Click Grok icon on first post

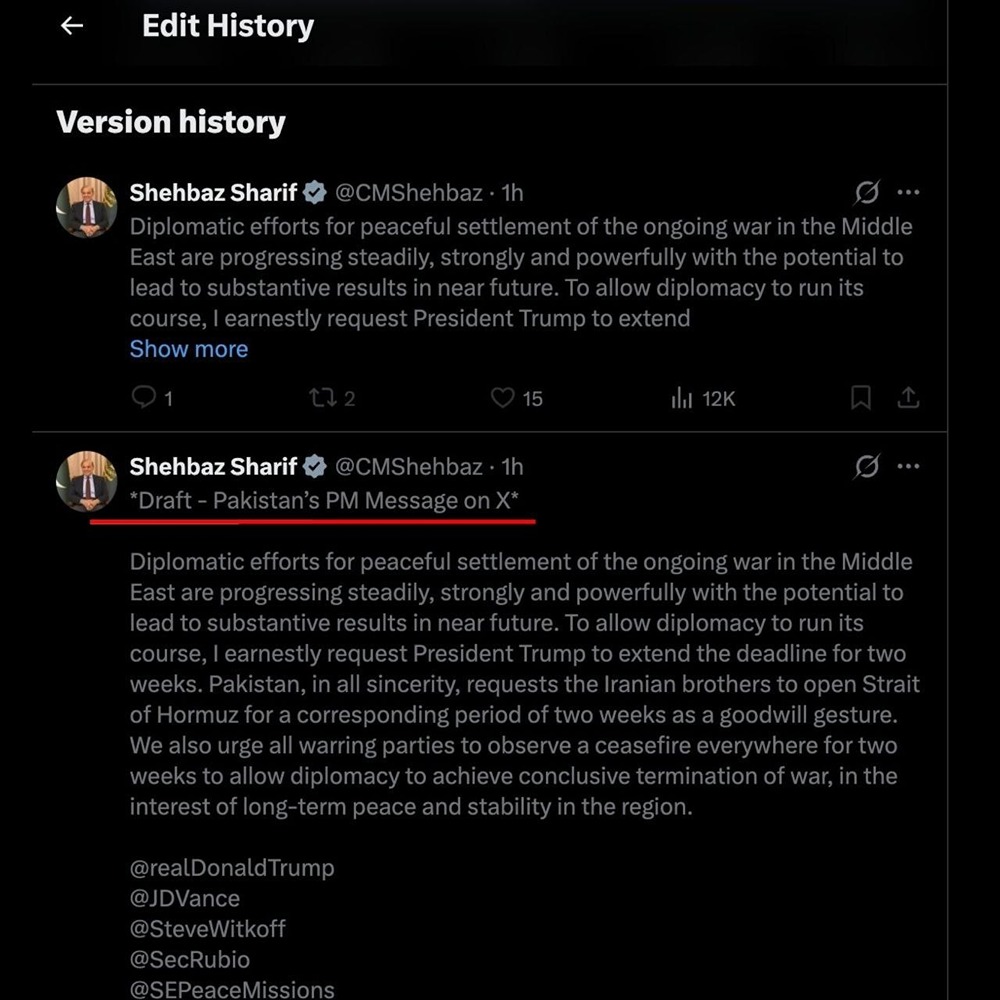[867, 191]
